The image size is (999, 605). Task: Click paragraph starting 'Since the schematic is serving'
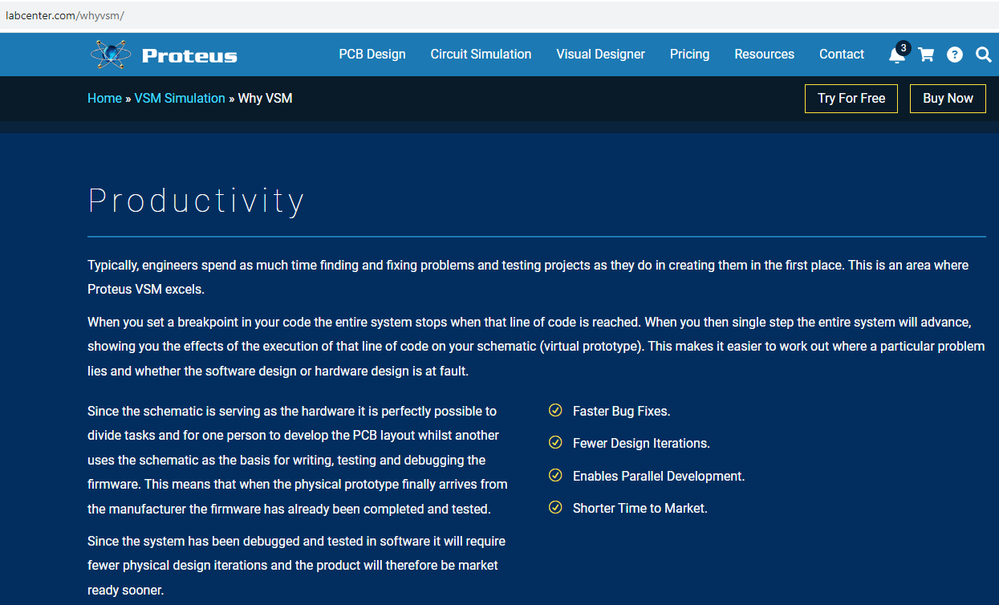[298, 460]
